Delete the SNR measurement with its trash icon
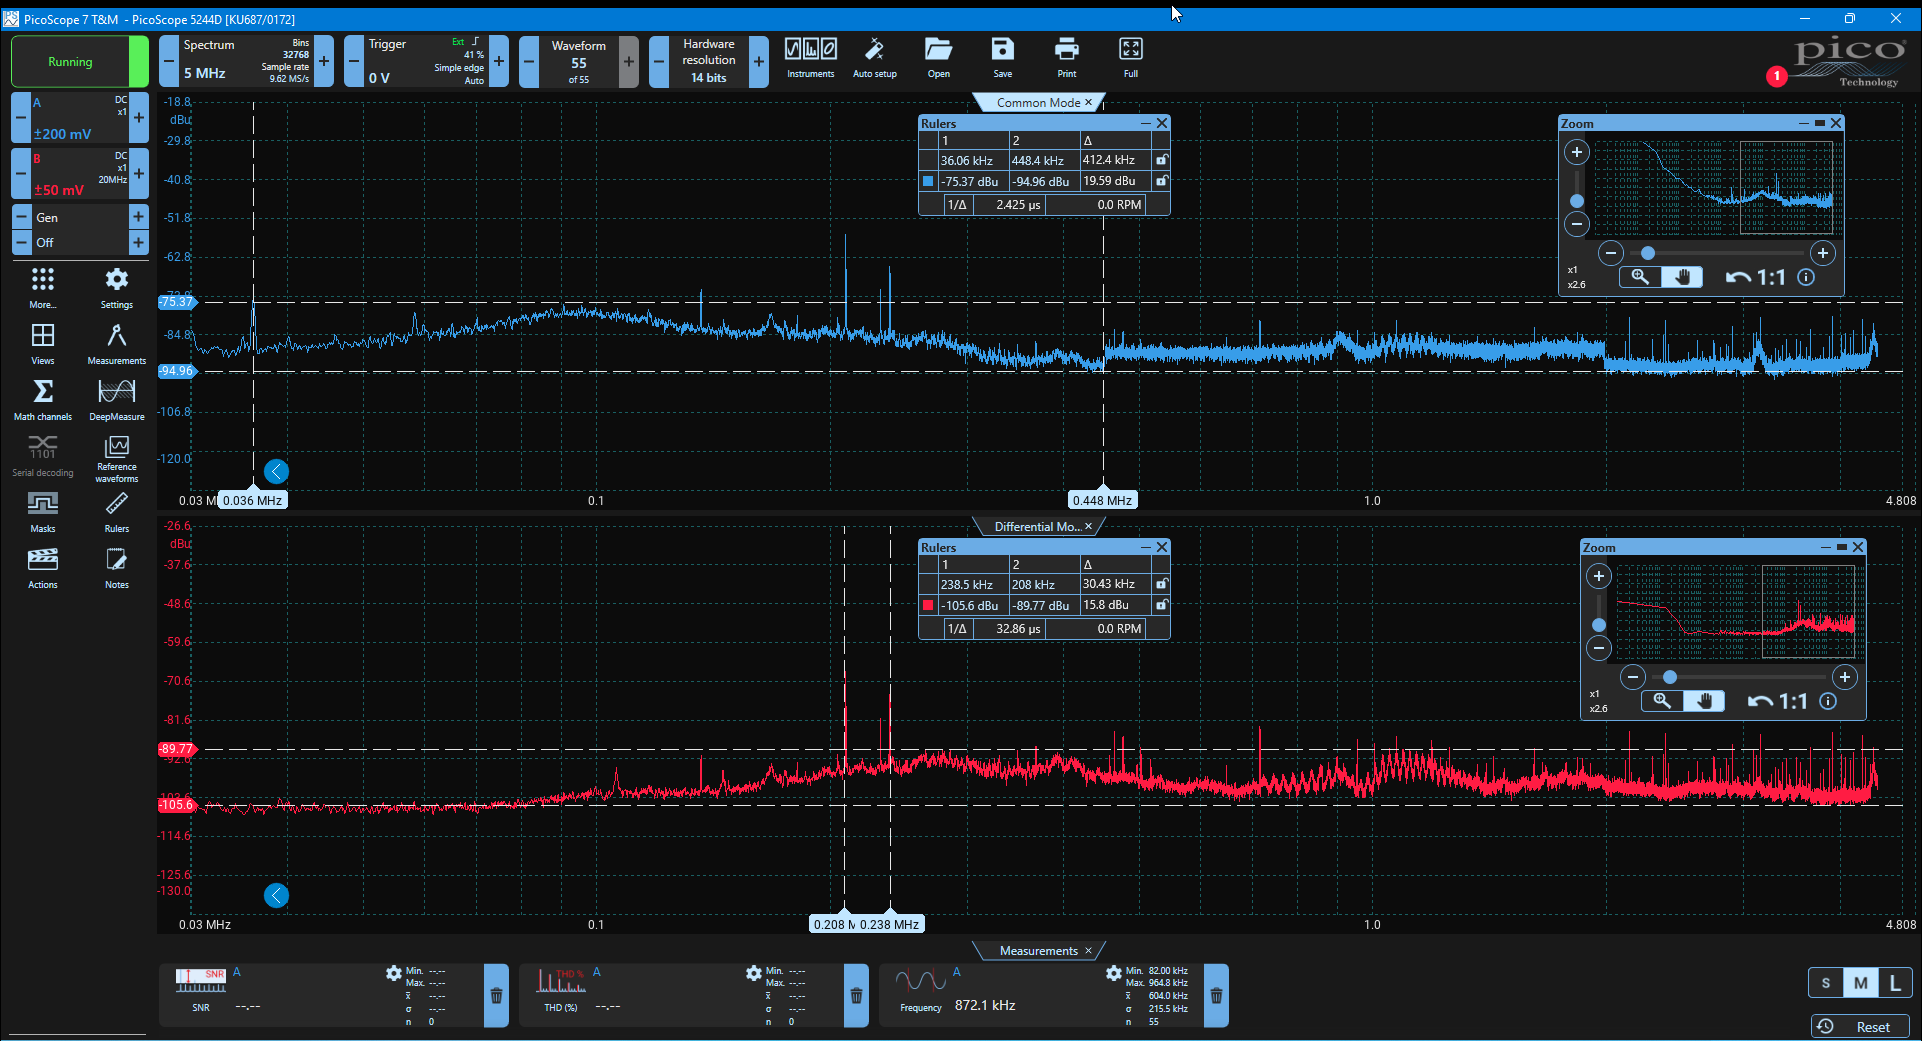Viewport: 1922px width, 1041px height. [x=496, y=996]
